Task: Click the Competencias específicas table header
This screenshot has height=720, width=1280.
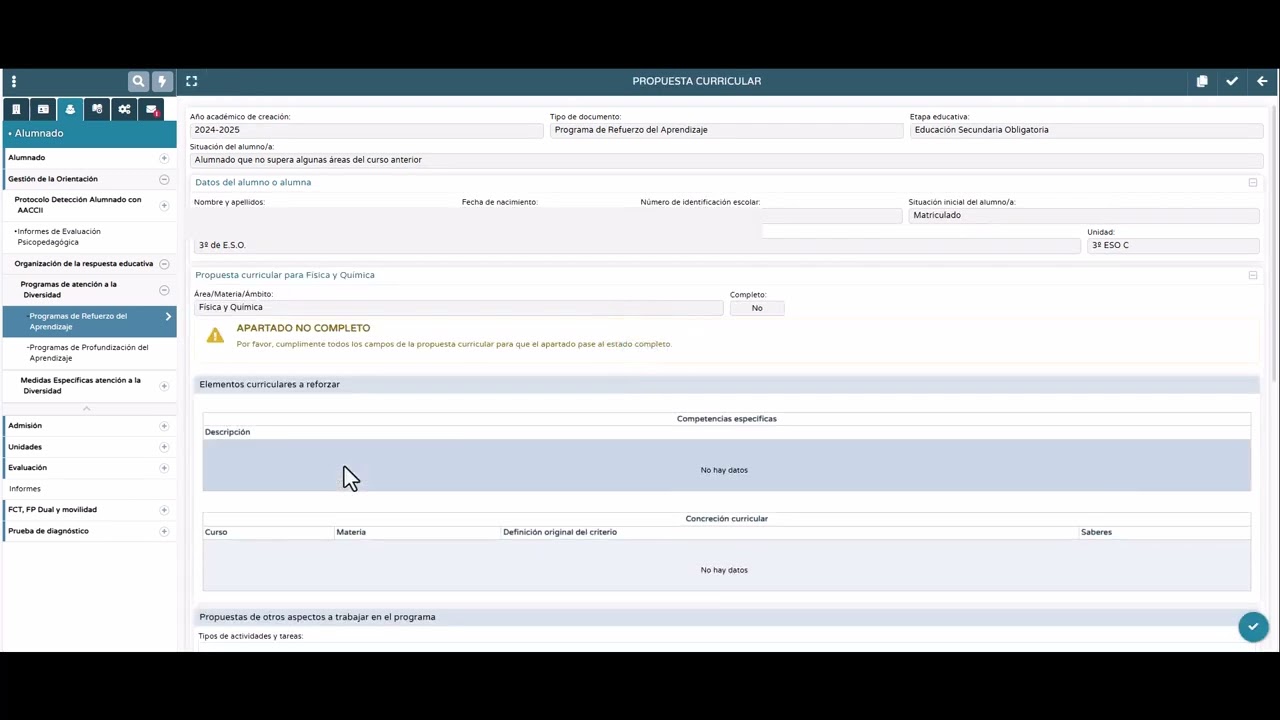Action: [x=726, y=419]
